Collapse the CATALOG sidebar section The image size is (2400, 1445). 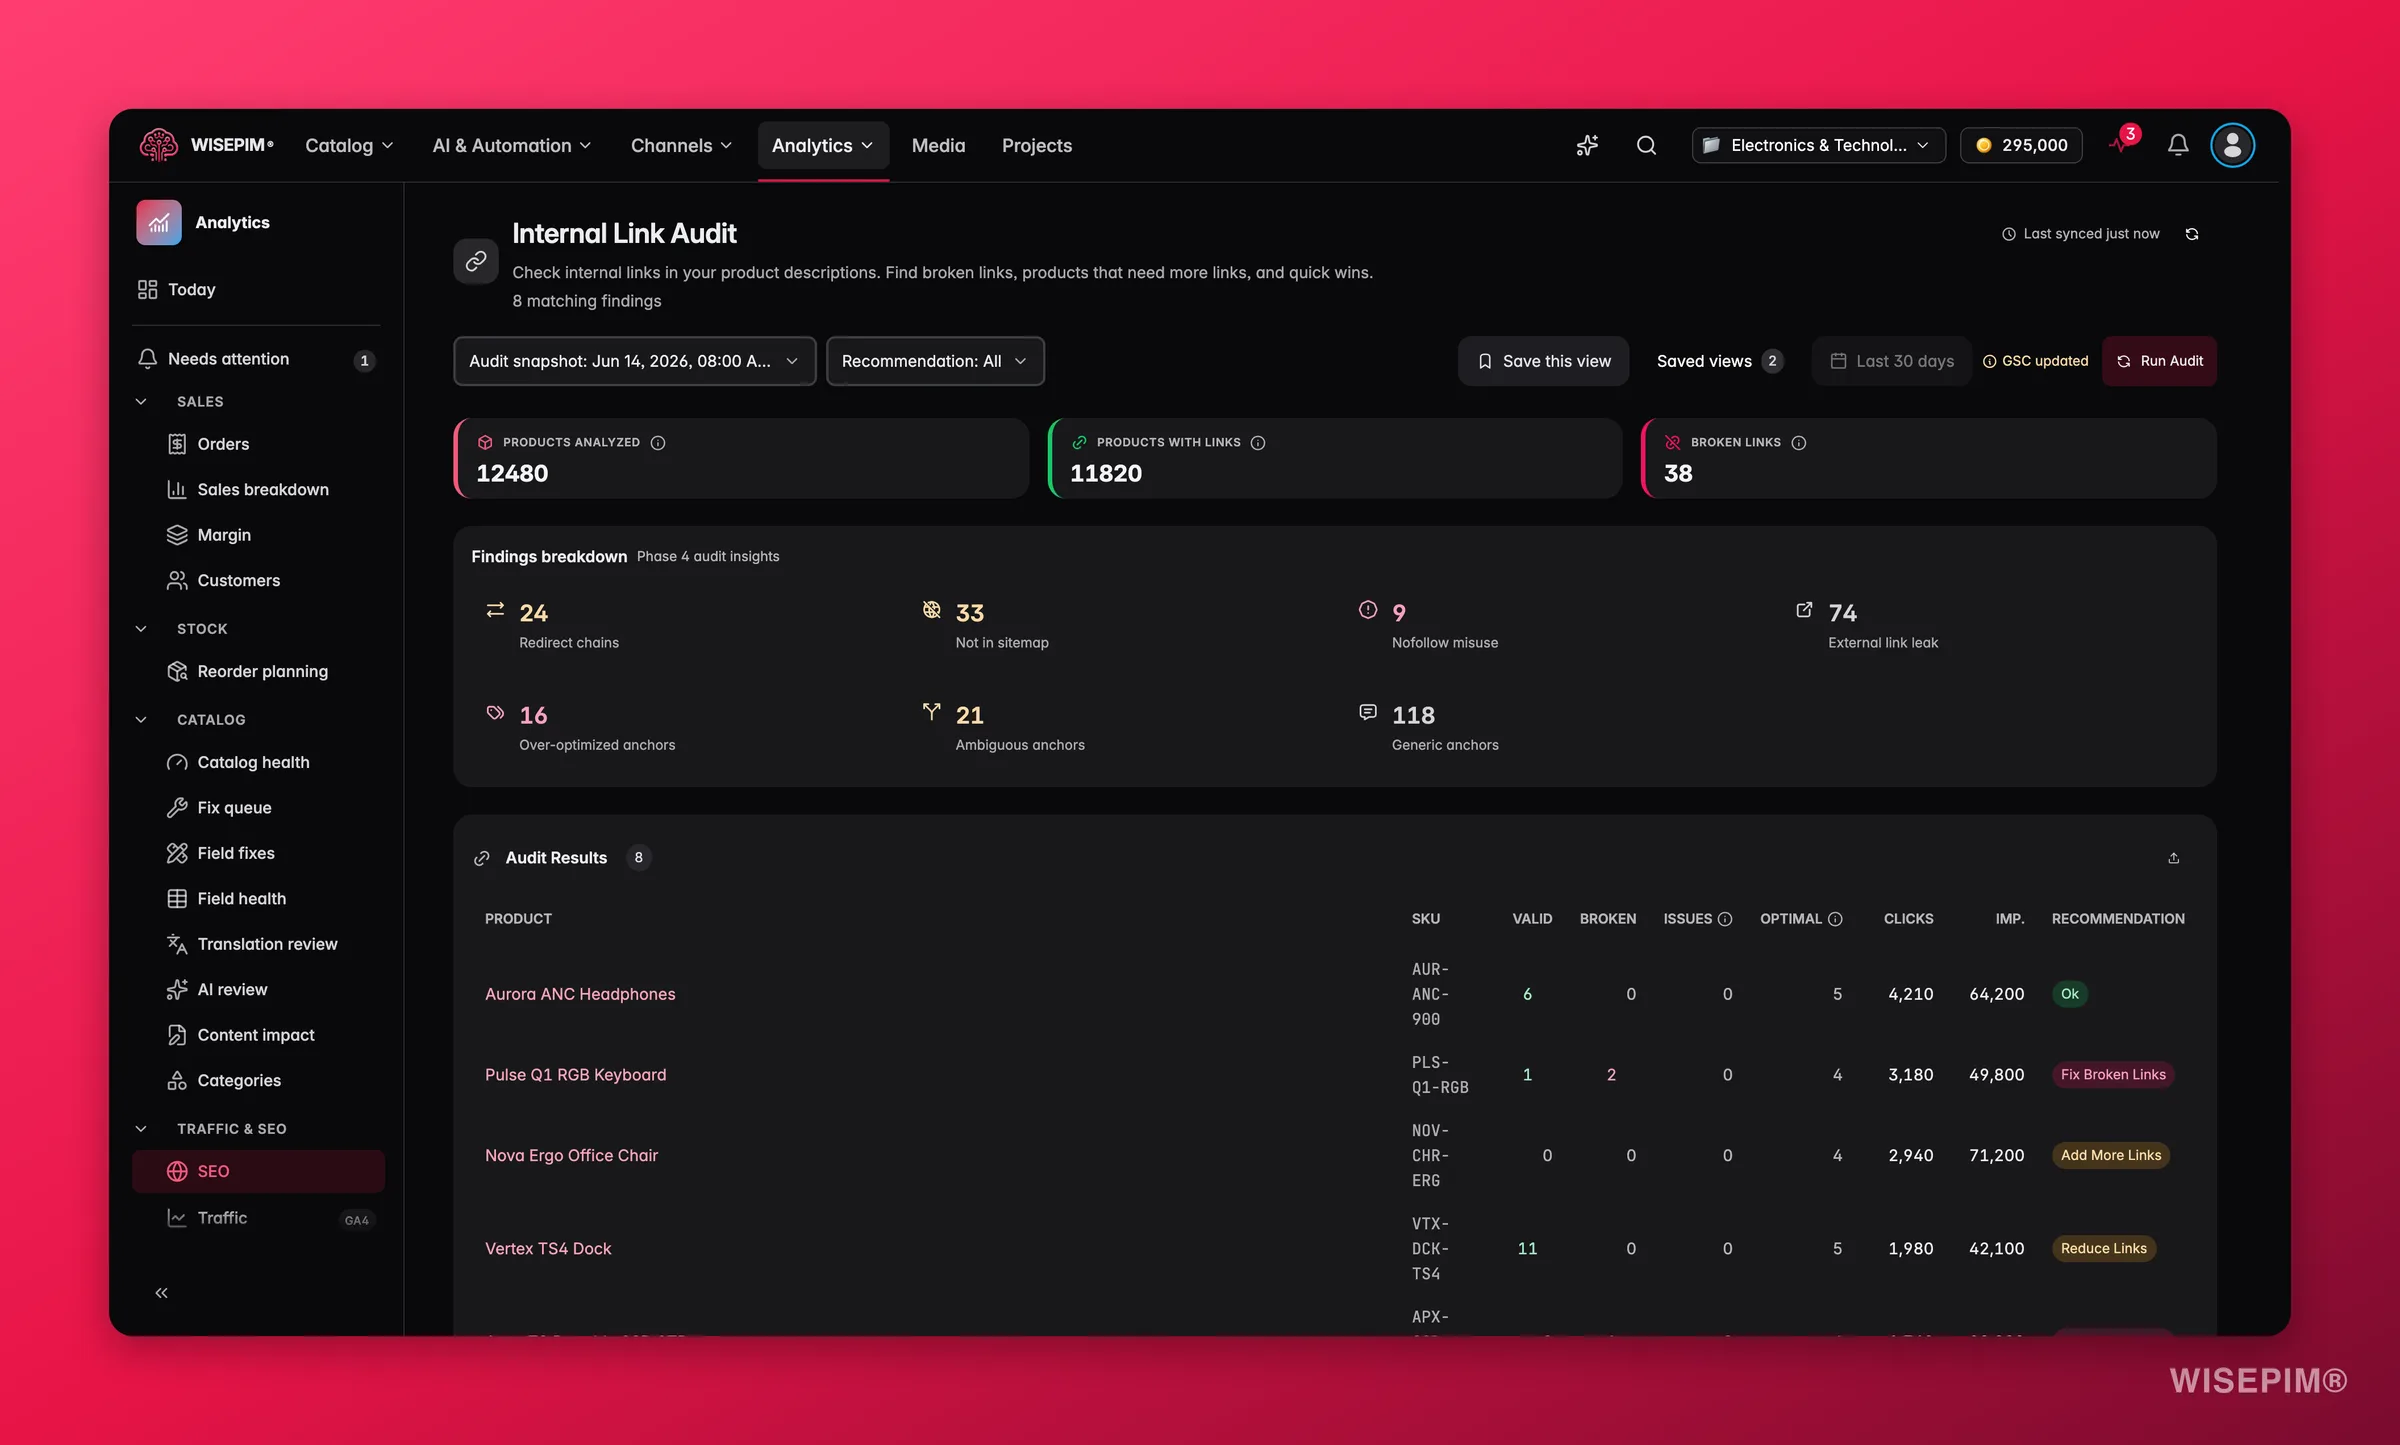point(141,720)
